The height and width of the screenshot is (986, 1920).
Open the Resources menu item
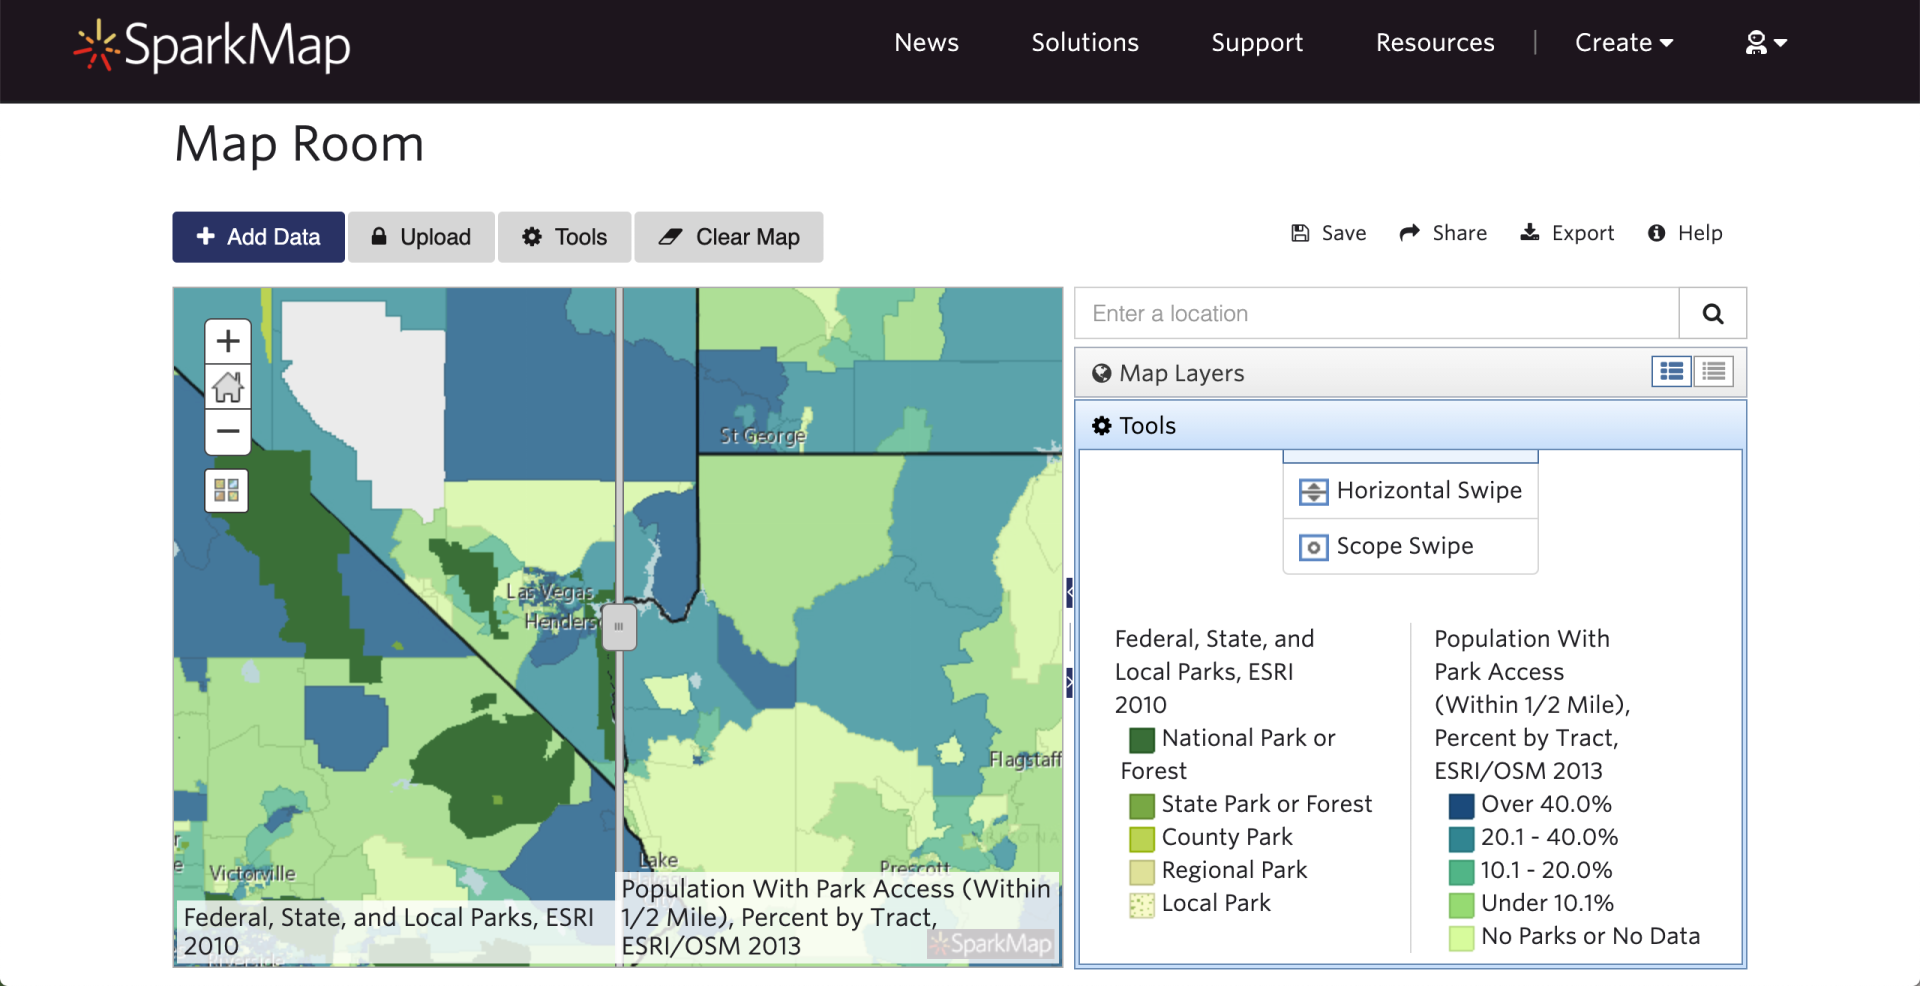(1435, 43)
